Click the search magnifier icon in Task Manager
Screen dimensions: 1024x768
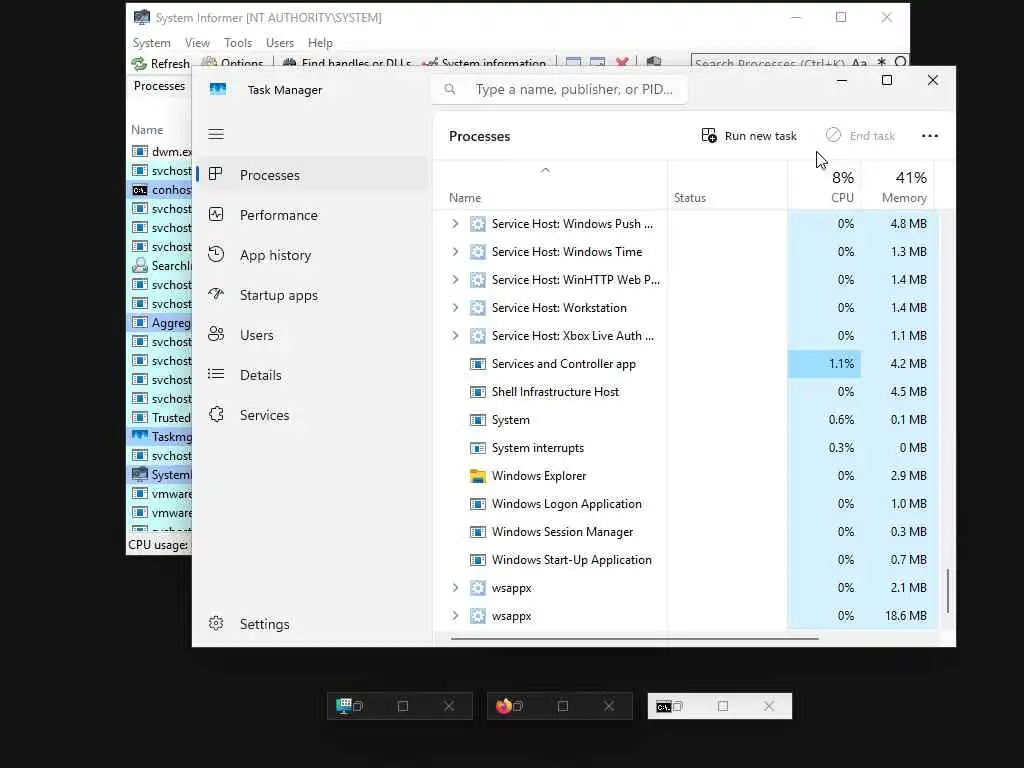coord(450,89)
